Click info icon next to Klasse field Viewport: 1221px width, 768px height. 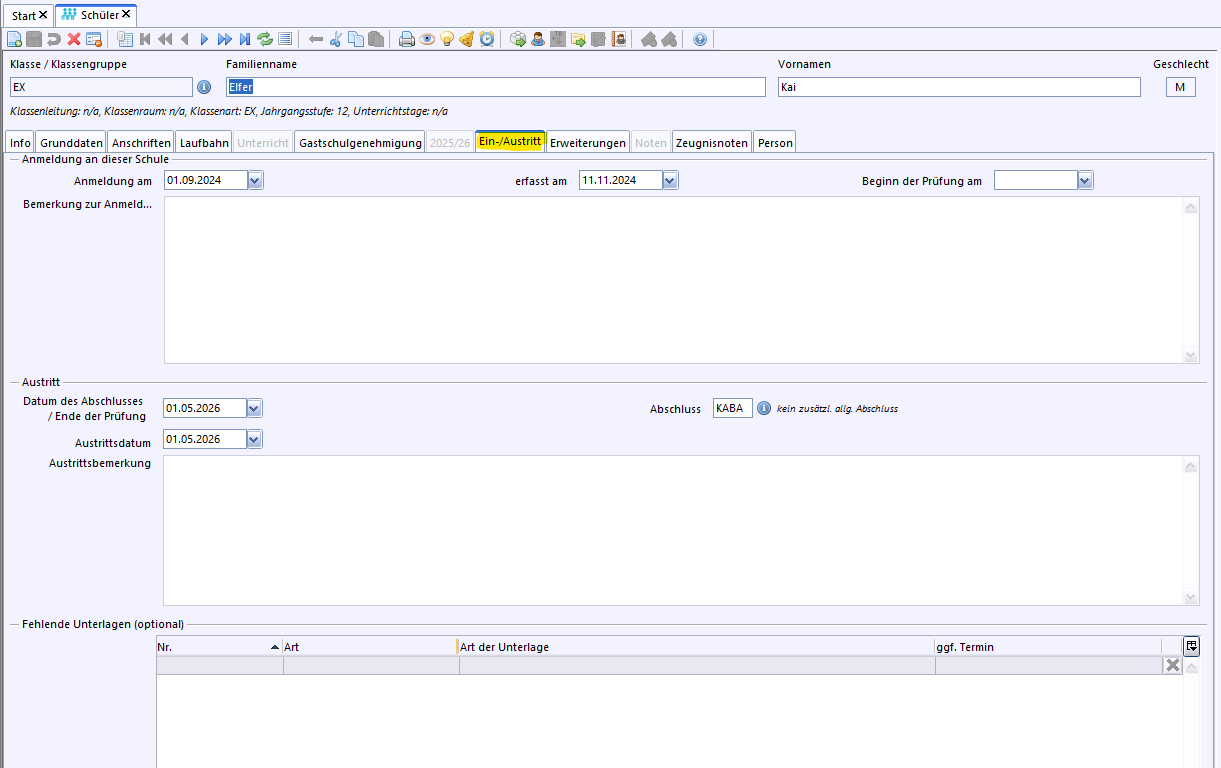click(204, 87)
